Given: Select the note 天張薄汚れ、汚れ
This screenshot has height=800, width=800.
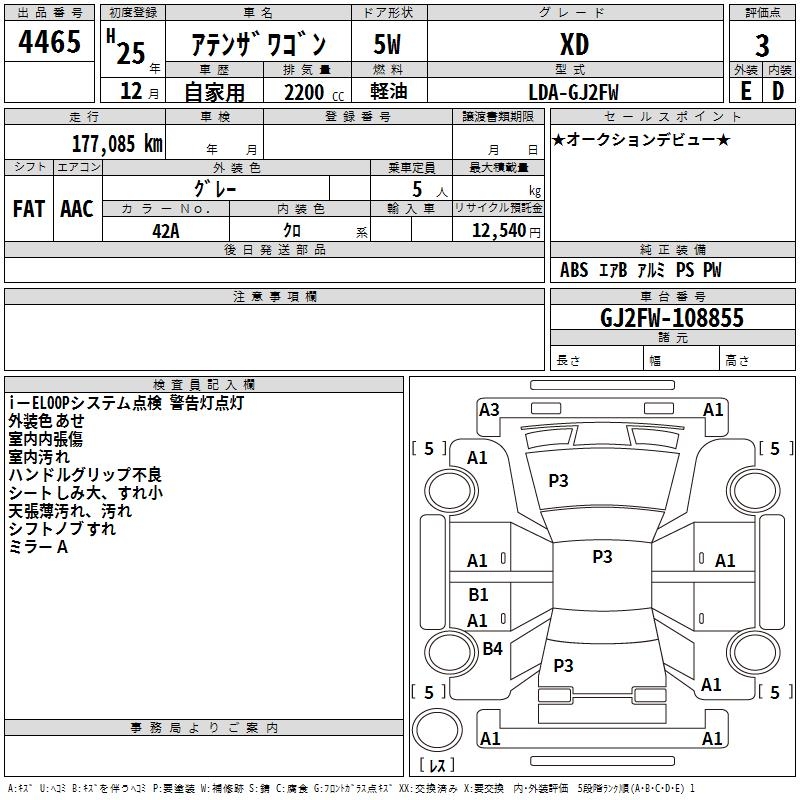Looking at the screenshot, I should [70, 511].
